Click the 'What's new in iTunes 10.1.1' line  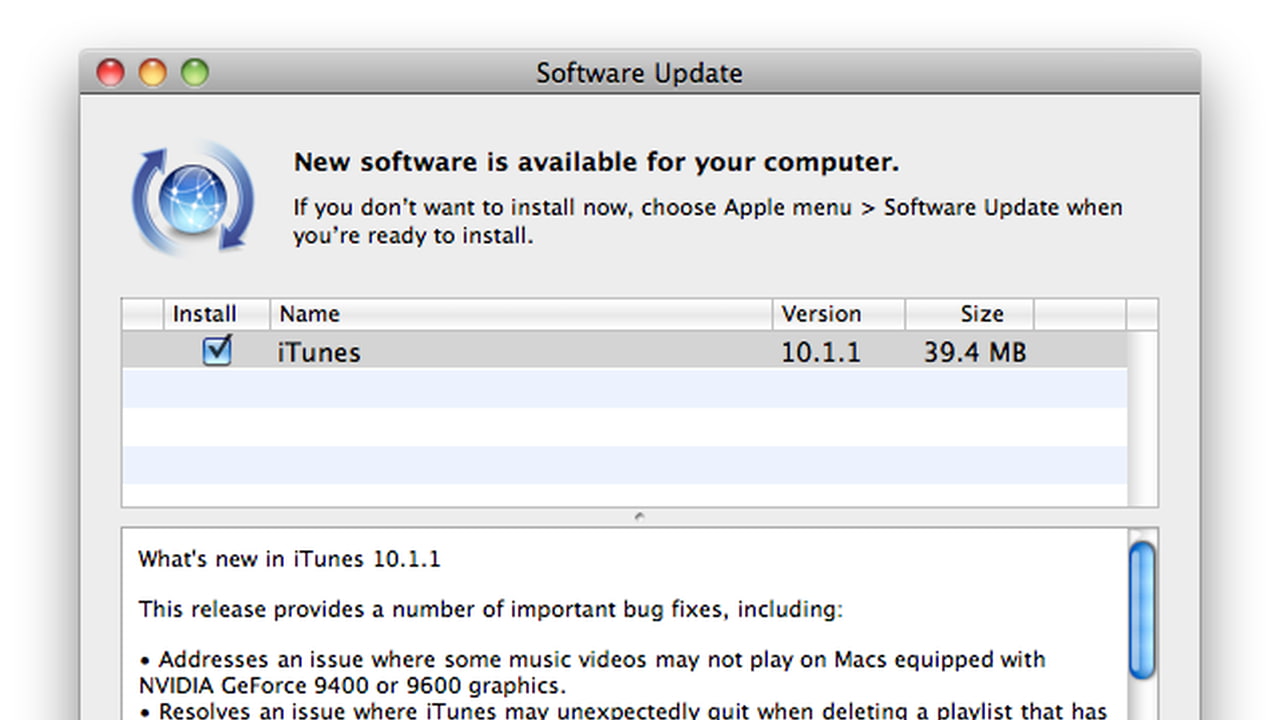(289, 559)
